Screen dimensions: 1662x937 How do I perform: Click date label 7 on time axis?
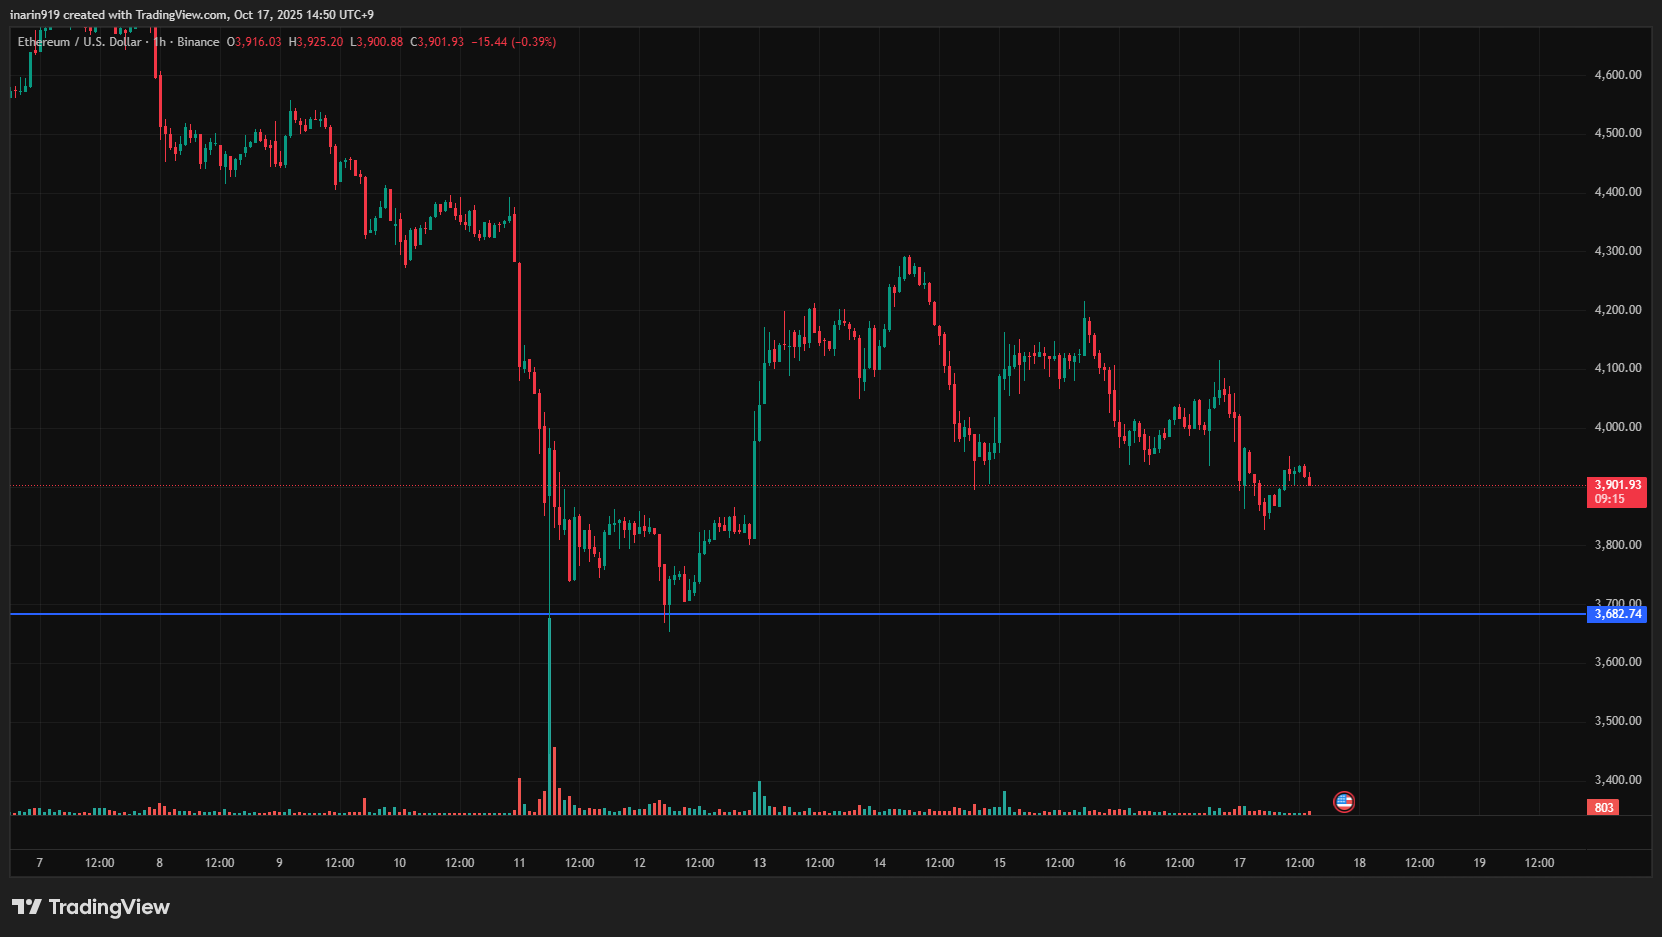coord(39,863)
